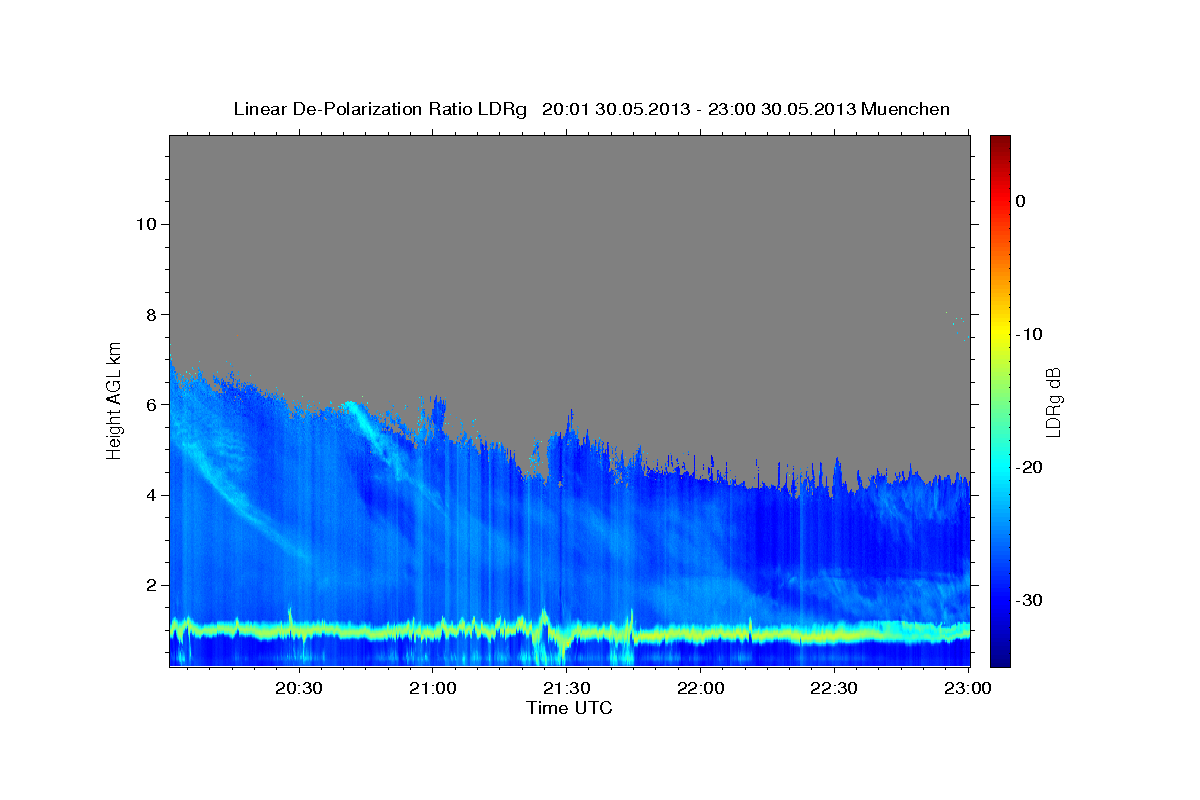
Task: Click the colorbar value -30
Action: (x=1030, y=600)
